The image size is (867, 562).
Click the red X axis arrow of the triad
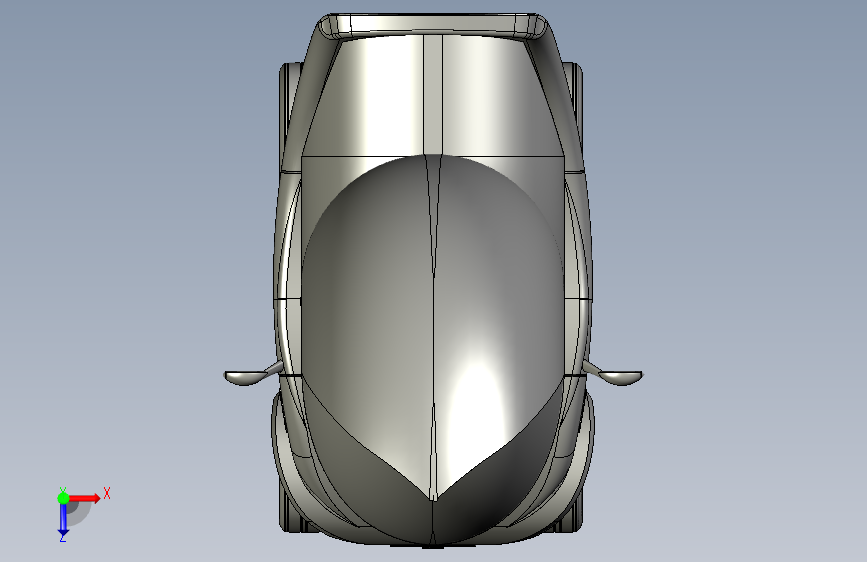click(86, 498)
